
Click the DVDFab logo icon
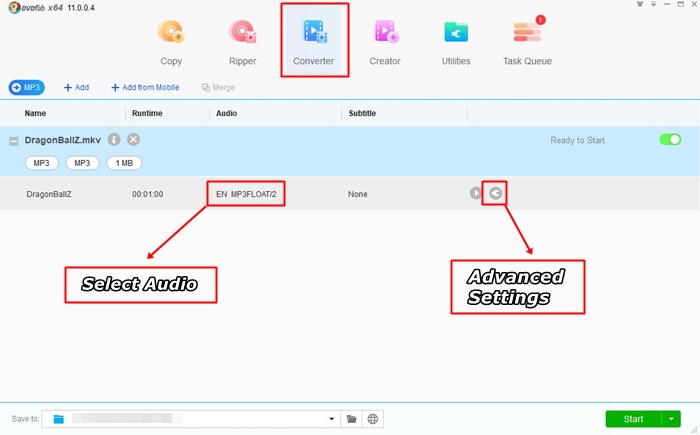14,8
